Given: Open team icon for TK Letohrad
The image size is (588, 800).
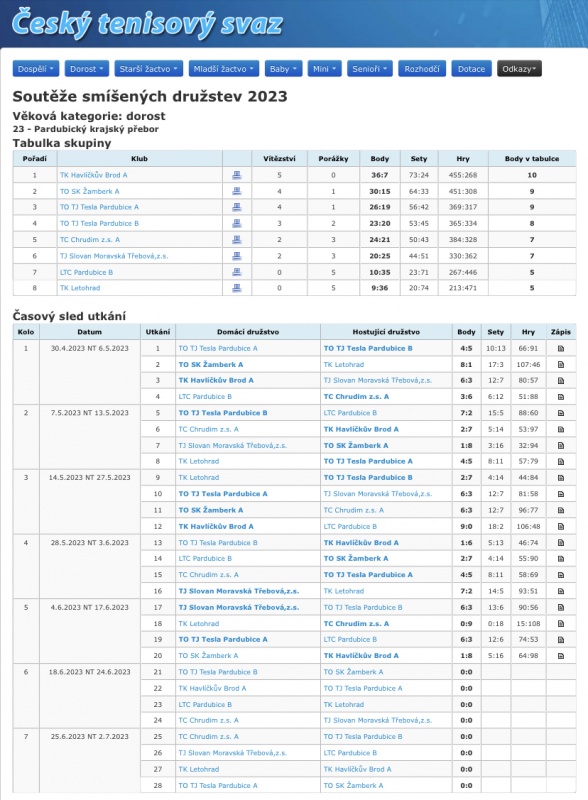Looking at the screenshot, I should 237,288.
